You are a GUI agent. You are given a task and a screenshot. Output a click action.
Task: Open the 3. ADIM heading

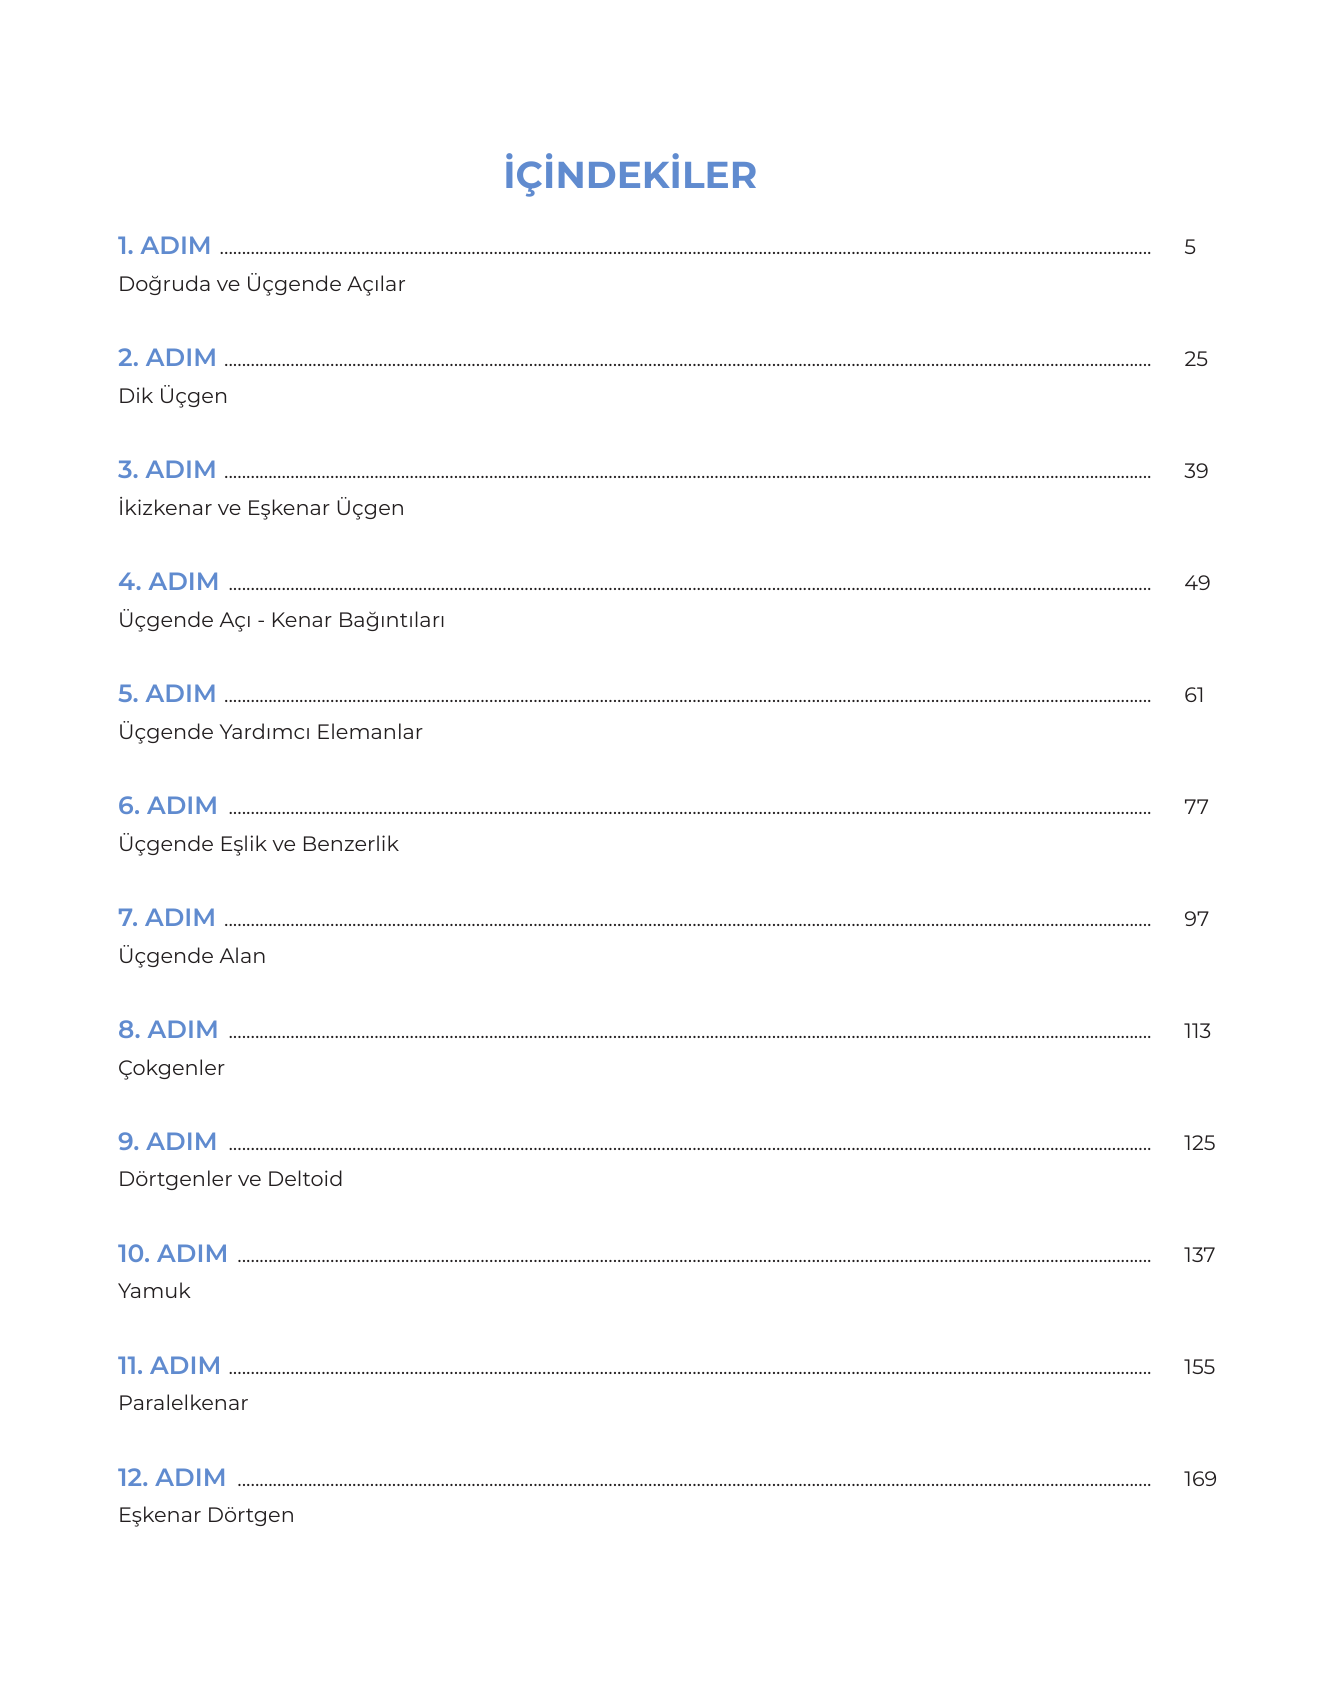167,470
